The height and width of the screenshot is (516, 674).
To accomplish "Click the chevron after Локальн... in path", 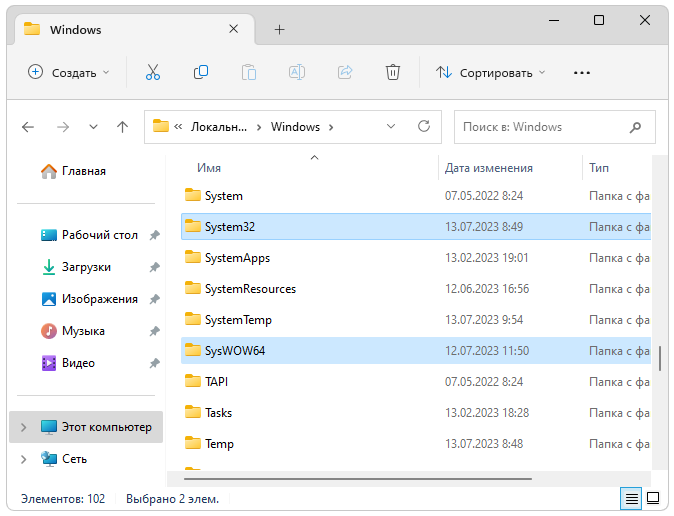I will click(259, 127).
